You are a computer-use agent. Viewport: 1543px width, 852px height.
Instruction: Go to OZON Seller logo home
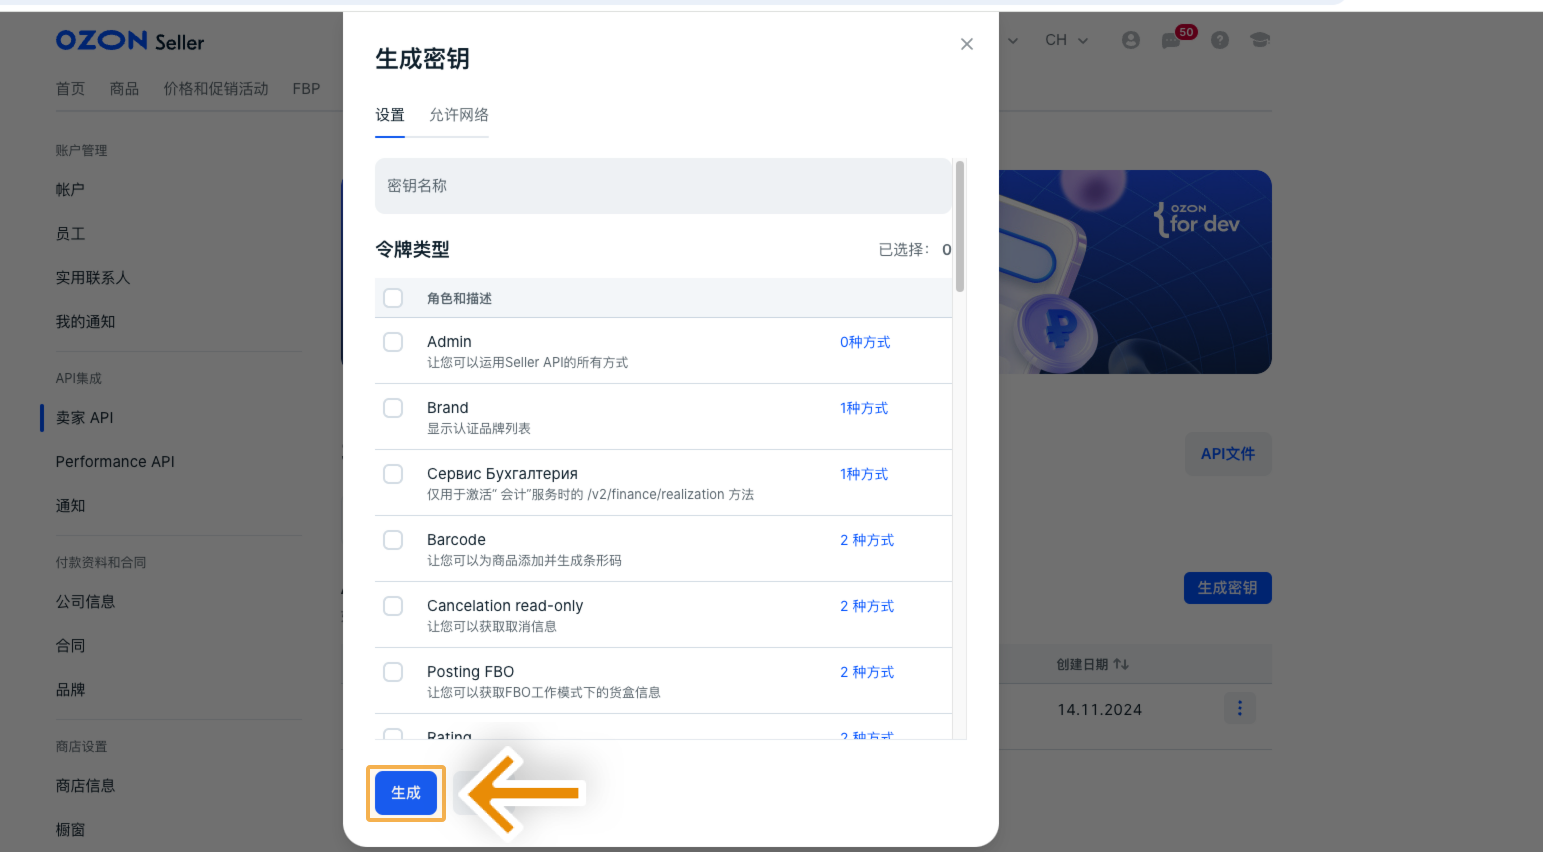coord(130,41)
